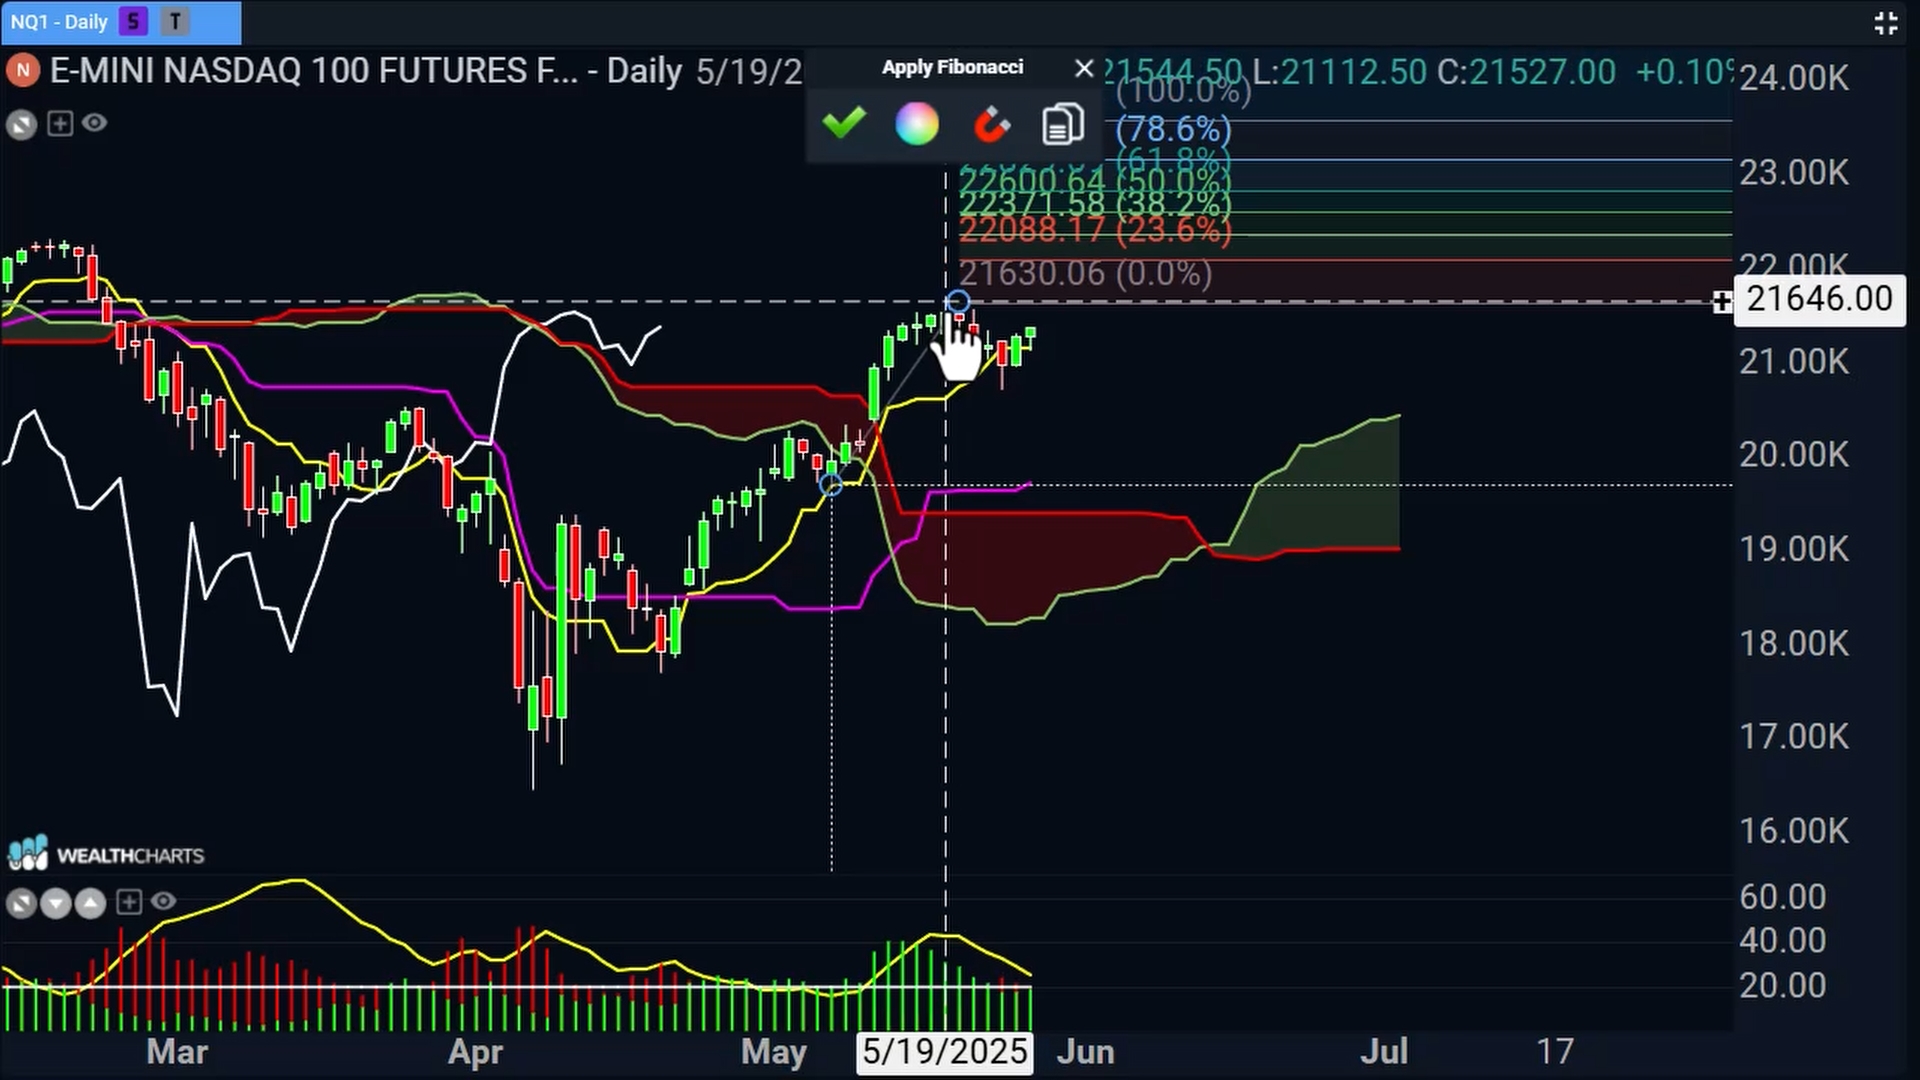This screenshot has width=1920, height=1080.
Task: Toggle the main chart's eye visibility icon
Action: click(95, 123)
